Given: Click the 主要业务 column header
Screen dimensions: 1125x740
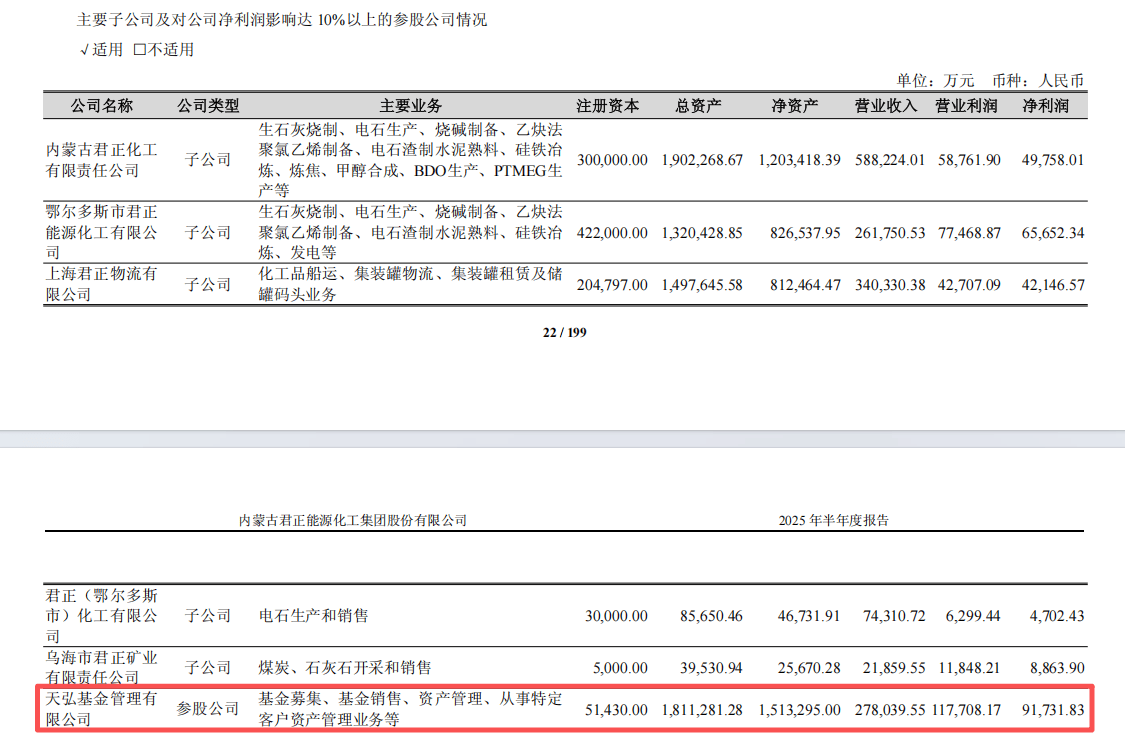Looking at the screenshot, I should click(410, 106).
